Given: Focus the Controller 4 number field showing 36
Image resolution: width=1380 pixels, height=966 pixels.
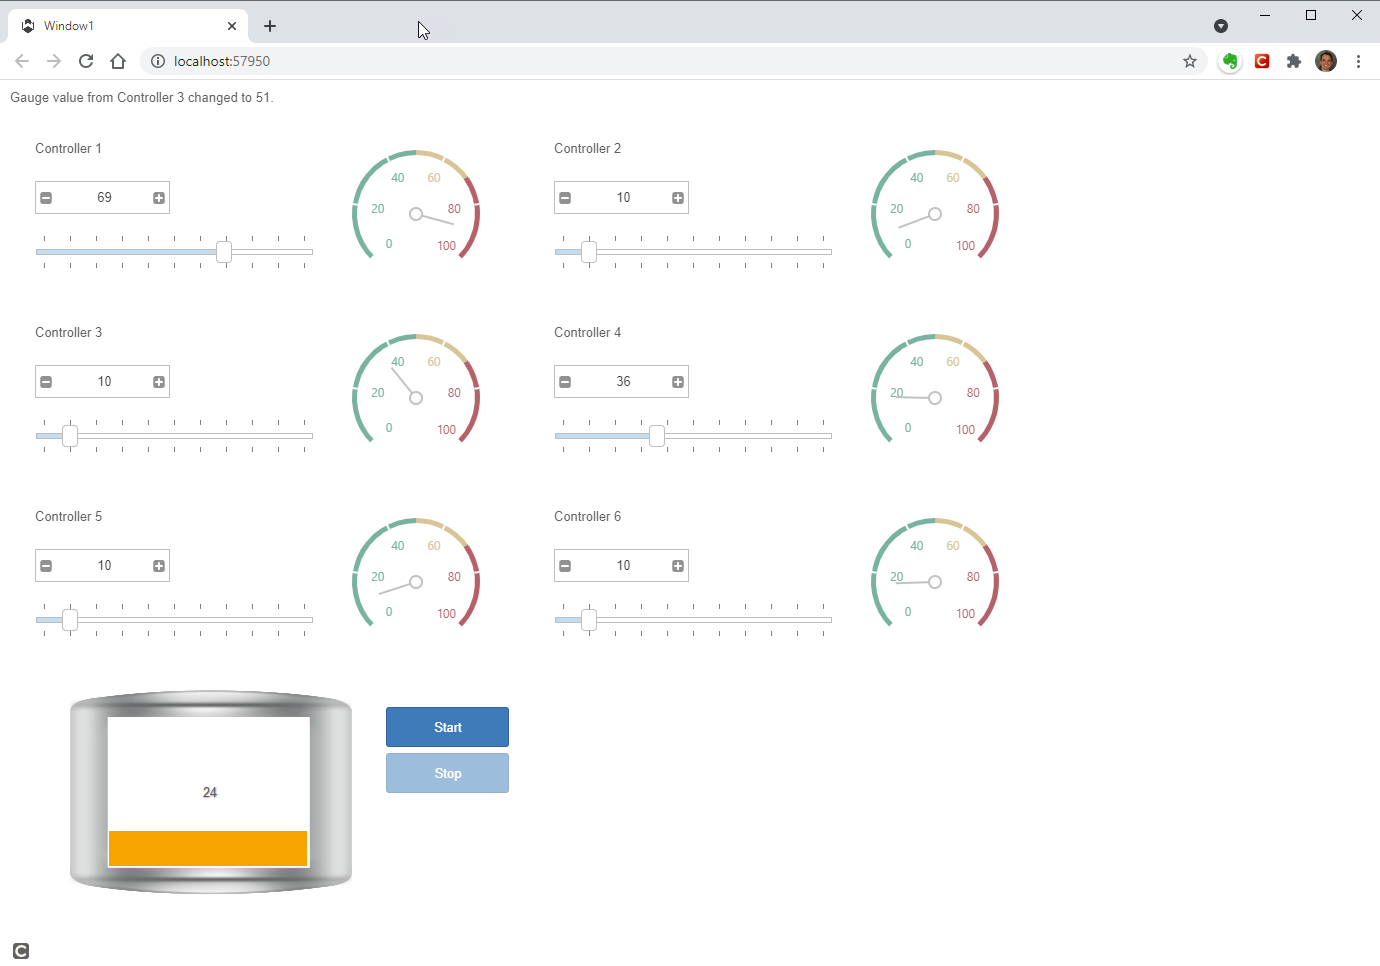Looking at the screenshot, I should [x=622, y=382].
